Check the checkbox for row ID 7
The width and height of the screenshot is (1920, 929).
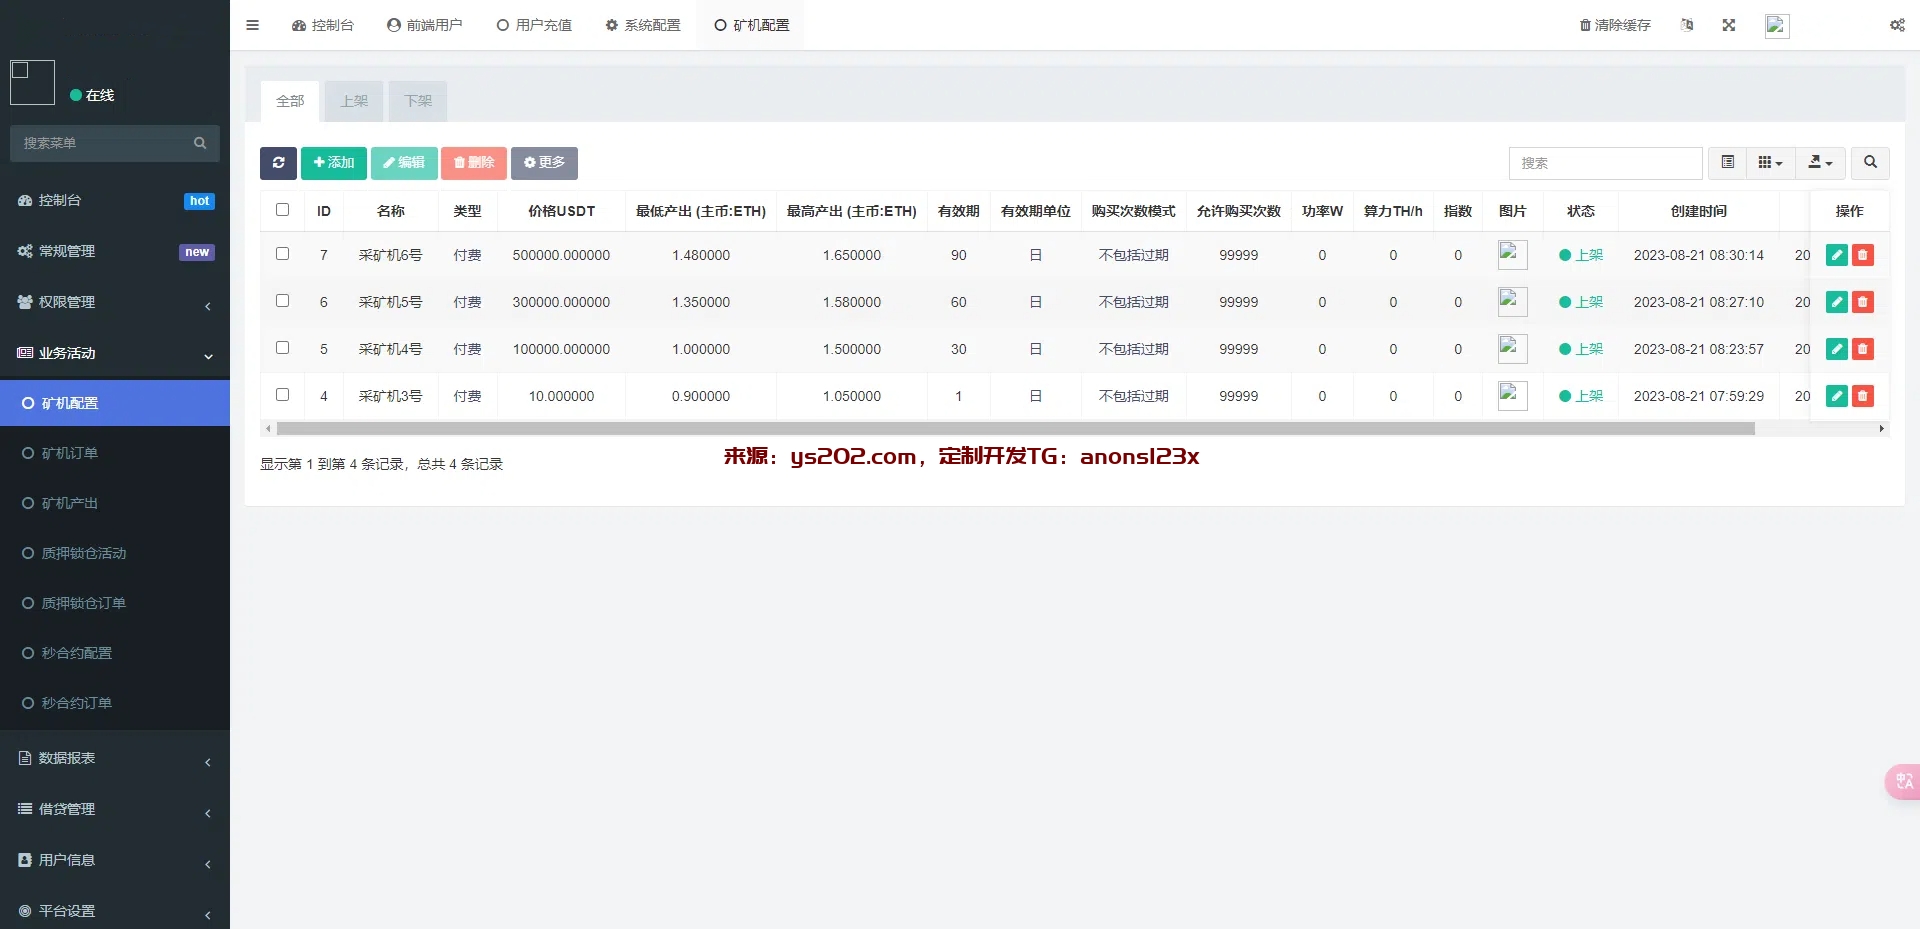pos(282,254)
